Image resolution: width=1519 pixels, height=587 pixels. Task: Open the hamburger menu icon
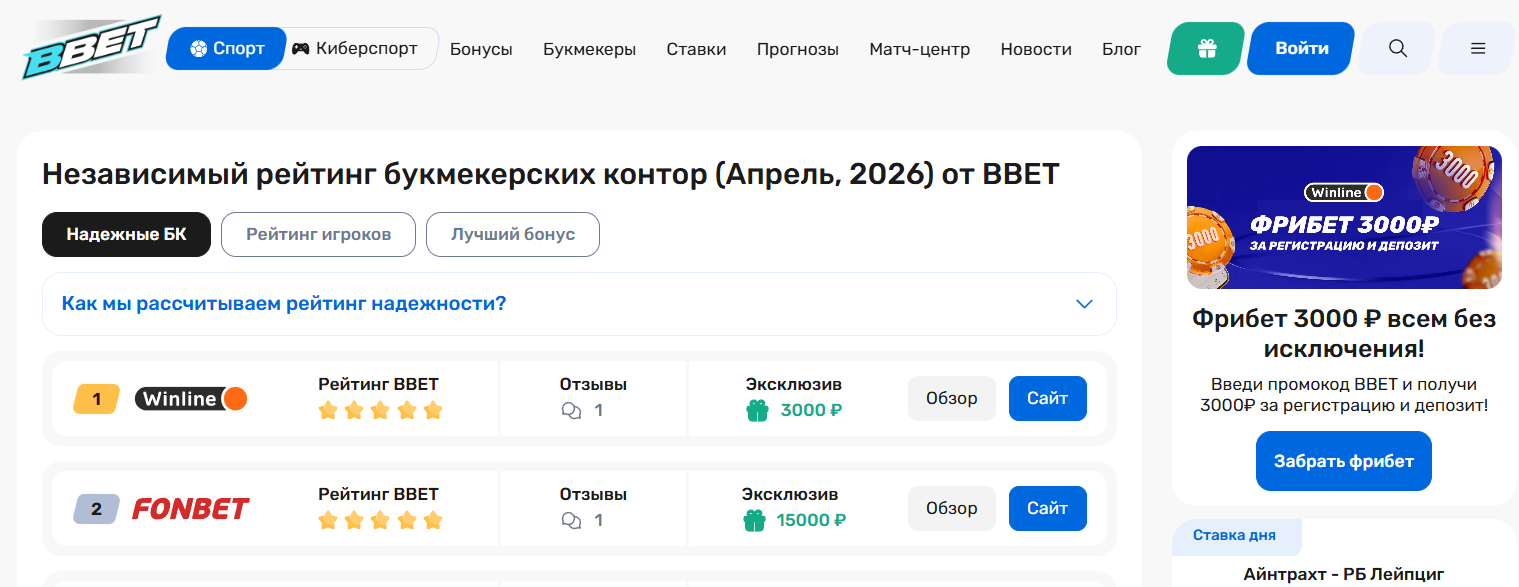click(x=1478, y=48)
